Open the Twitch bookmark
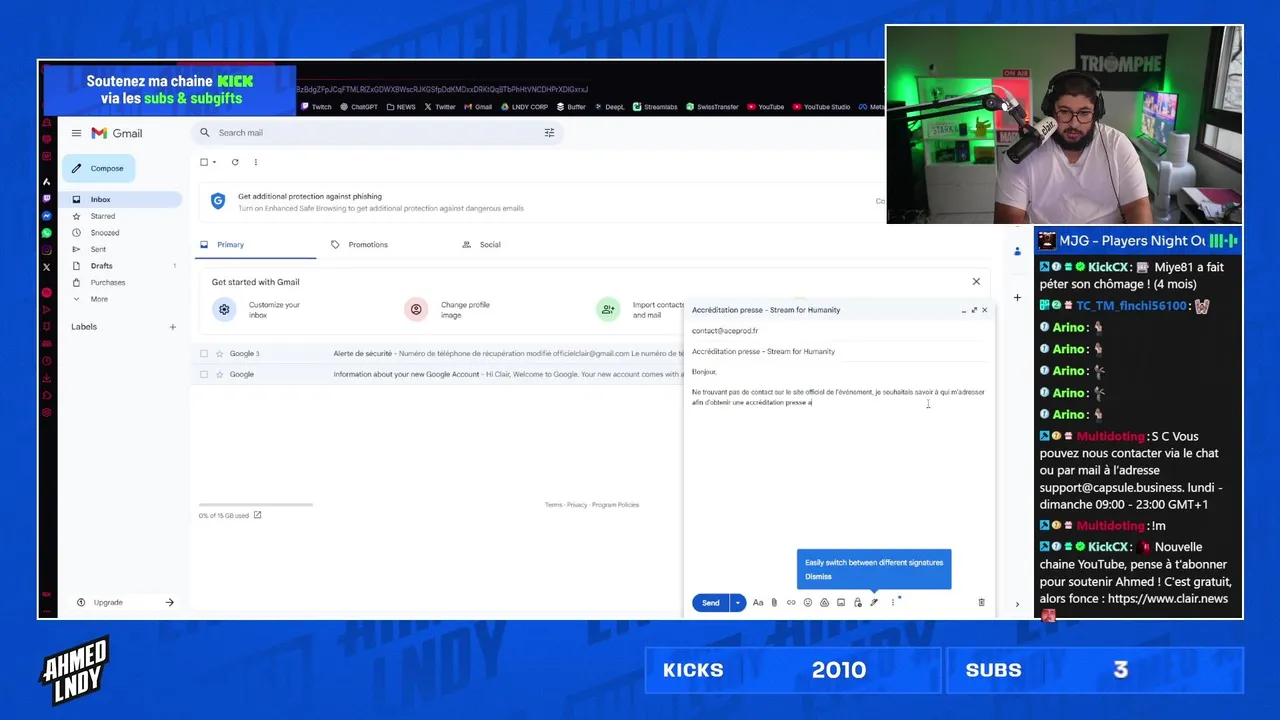The width and height of the screenshot is (1280, 720). tap(316, 107)
